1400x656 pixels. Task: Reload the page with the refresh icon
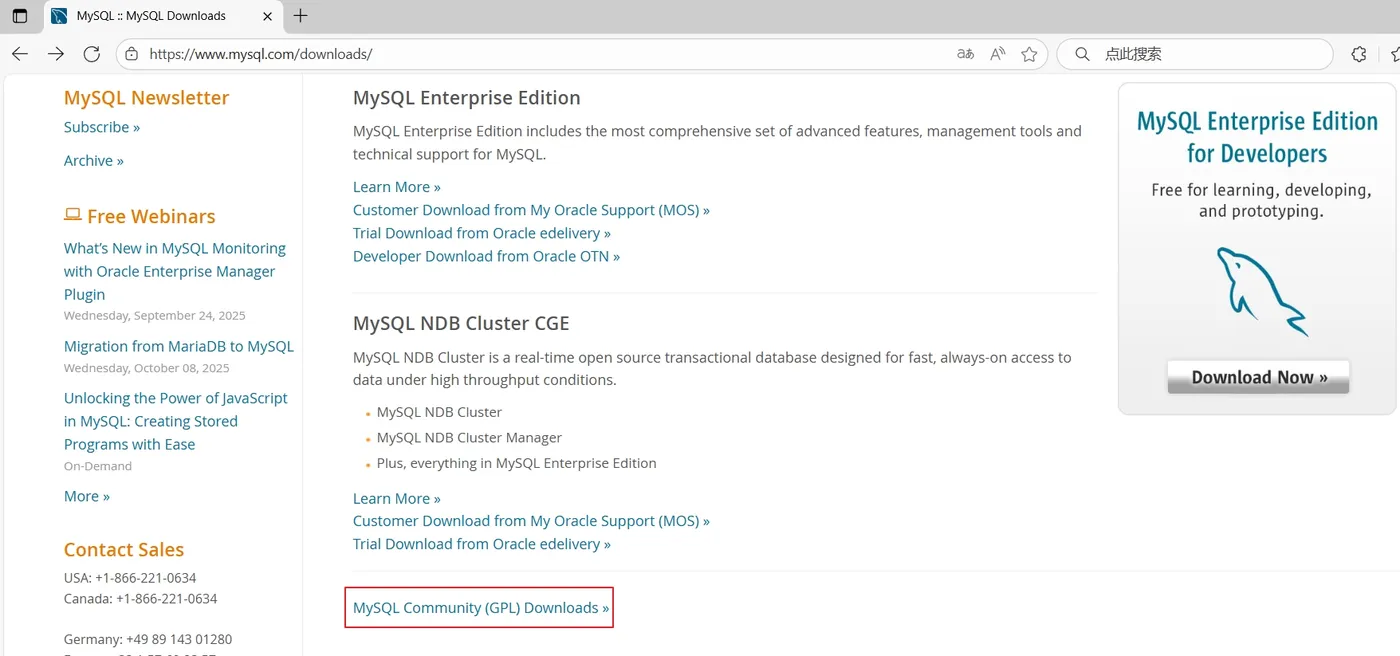92,54
